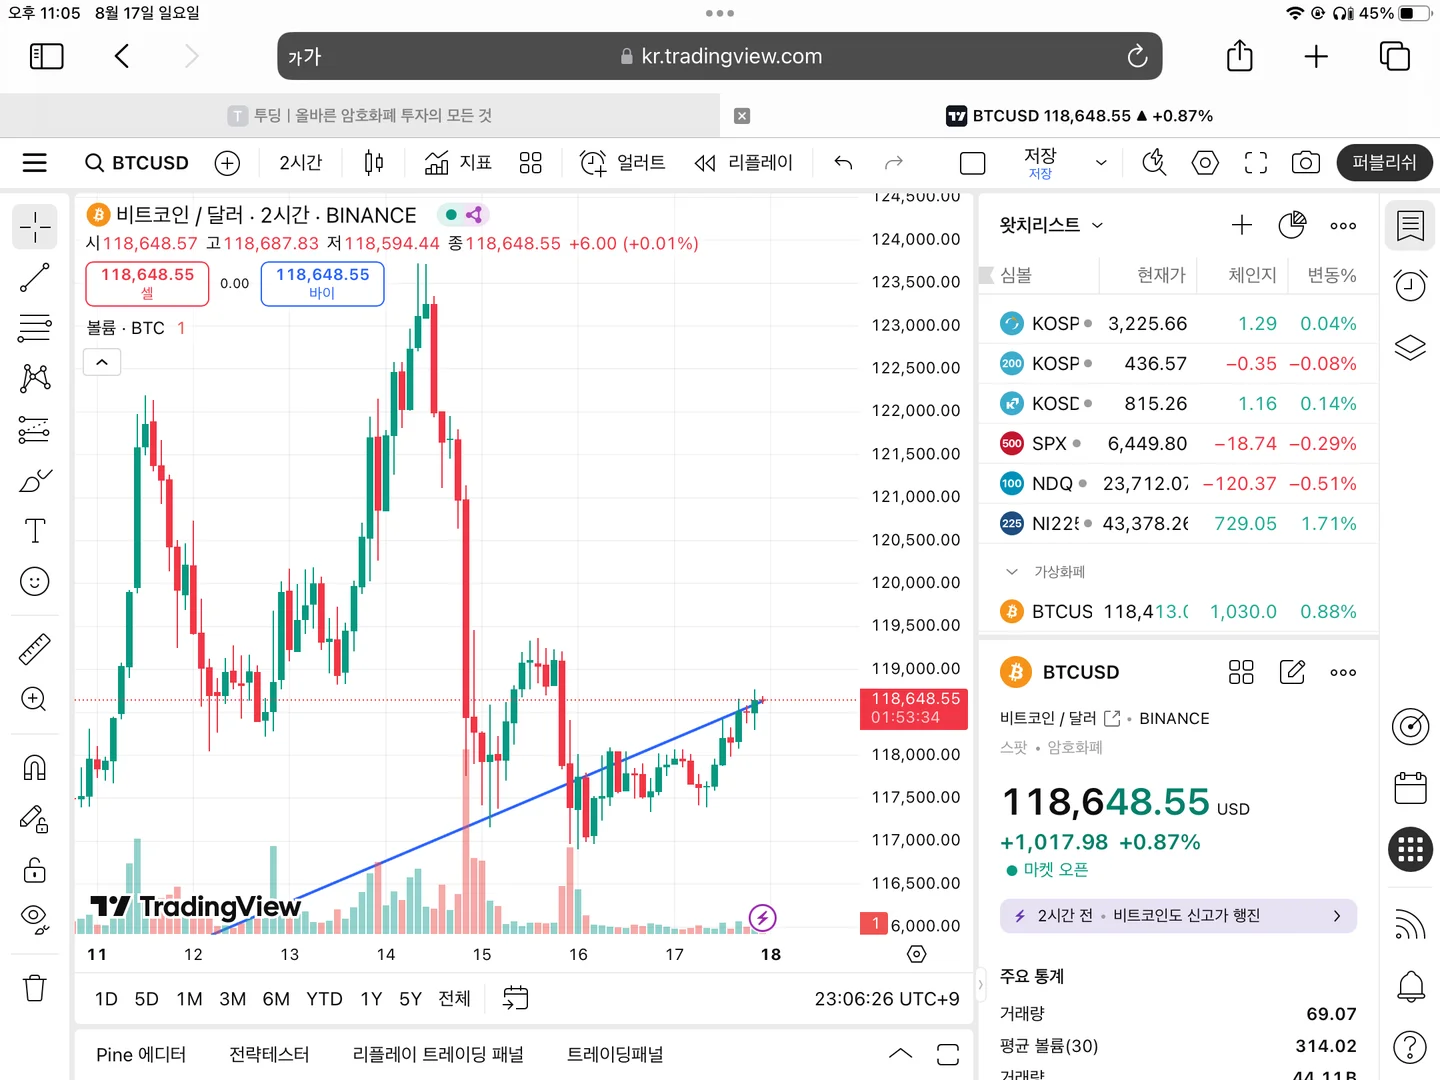Open the Fibonacci retracement tool
Screen dimensions: 1440x1080
tap(35, 327)
